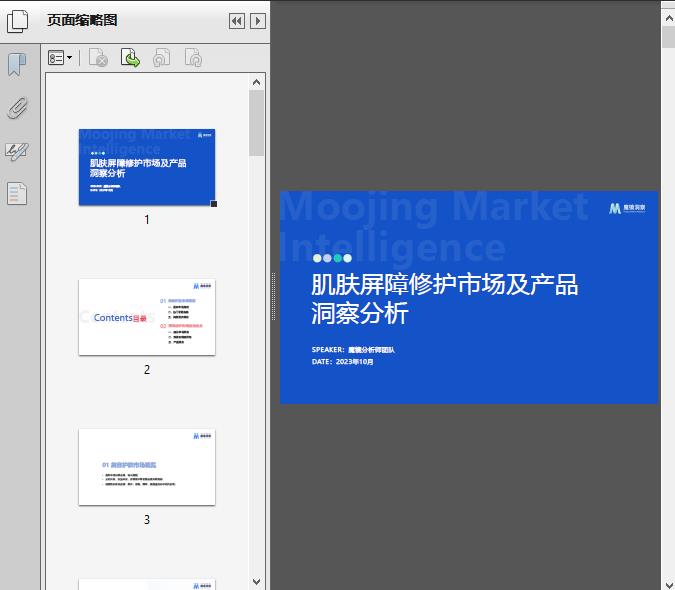Open the Attachments paperclip panel

pyautogui.click(x=17, y=108)
